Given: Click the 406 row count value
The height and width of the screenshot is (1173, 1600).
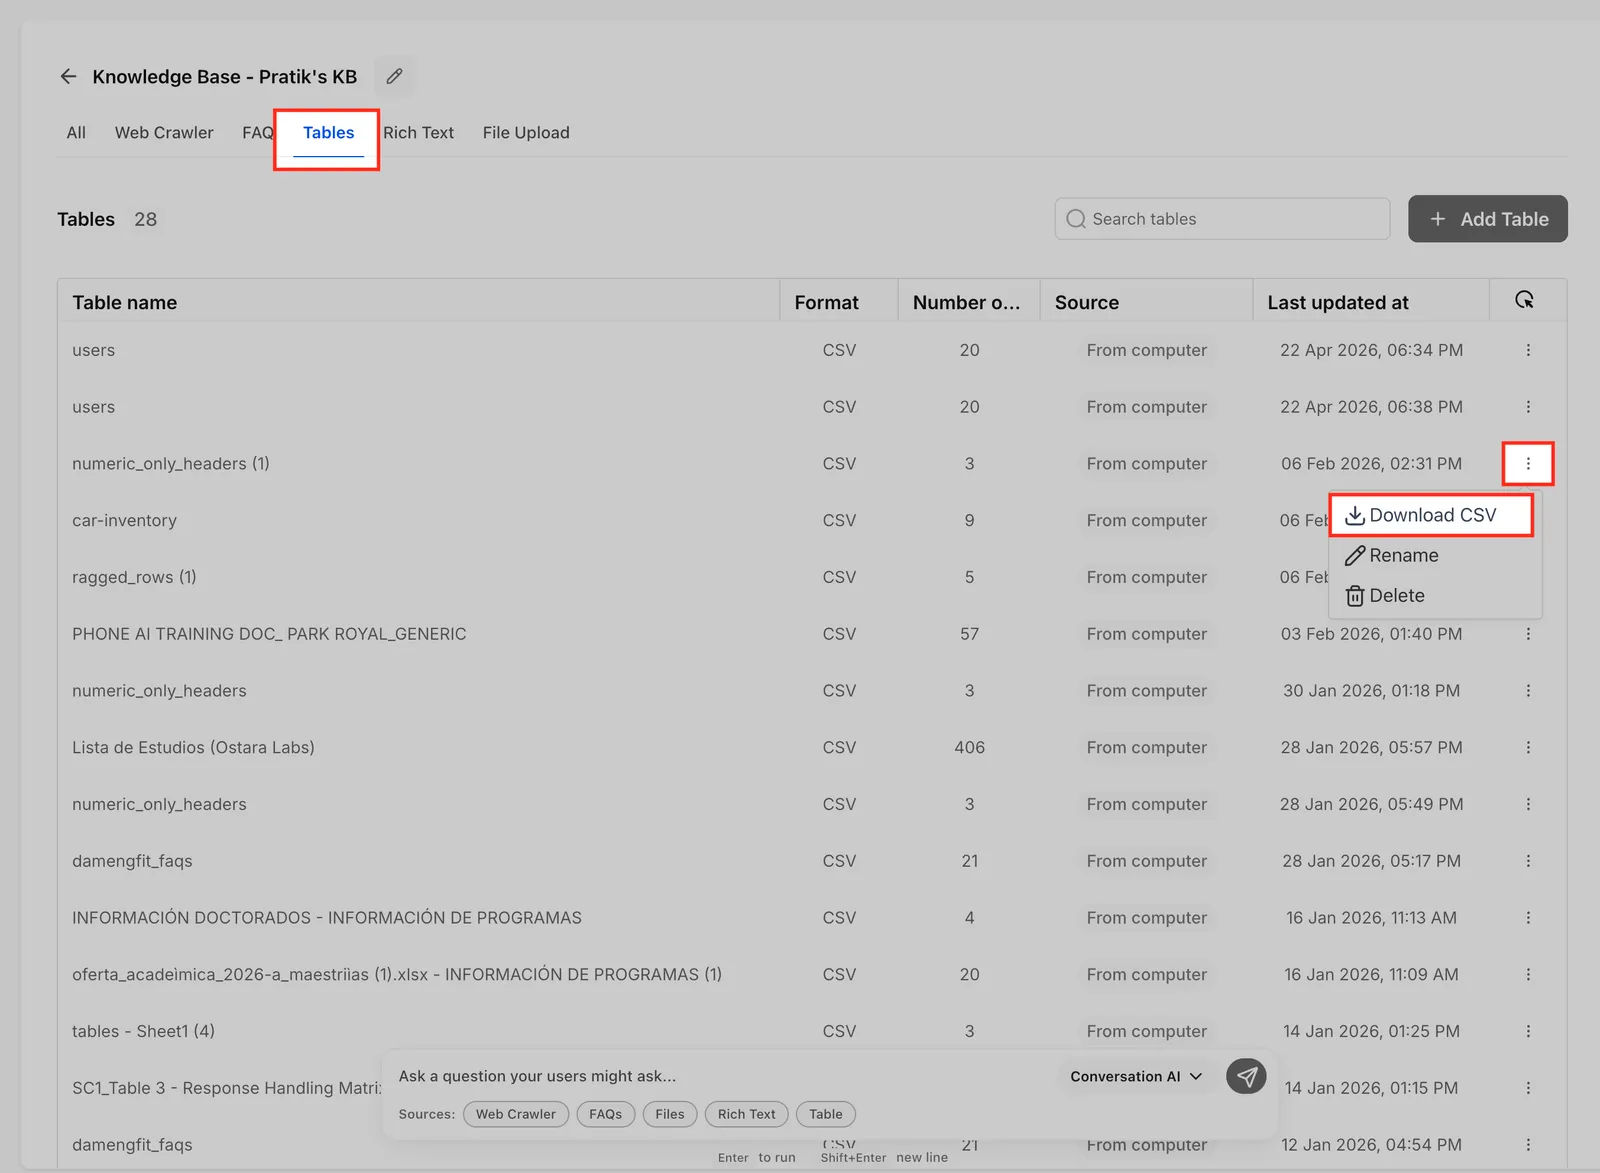Looking at the screenshot, I should click(x=970, y=748).
